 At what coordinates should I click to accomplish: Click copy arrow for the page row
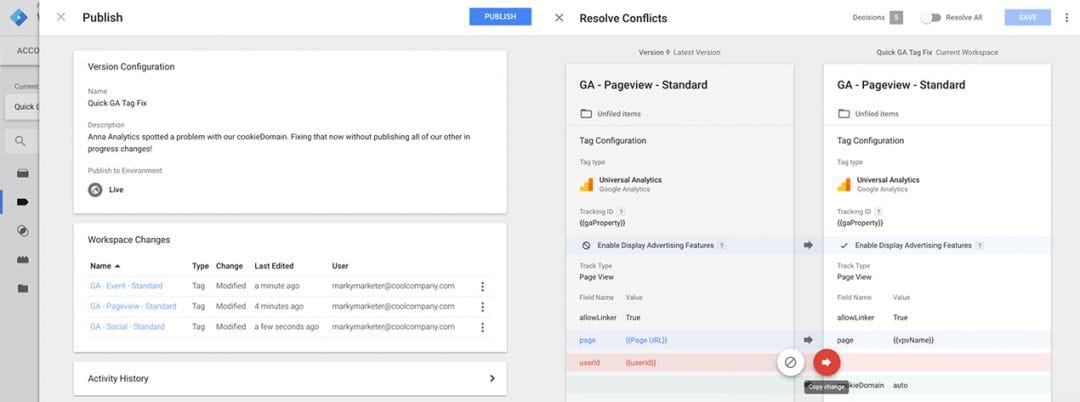(x=809, y=340)
